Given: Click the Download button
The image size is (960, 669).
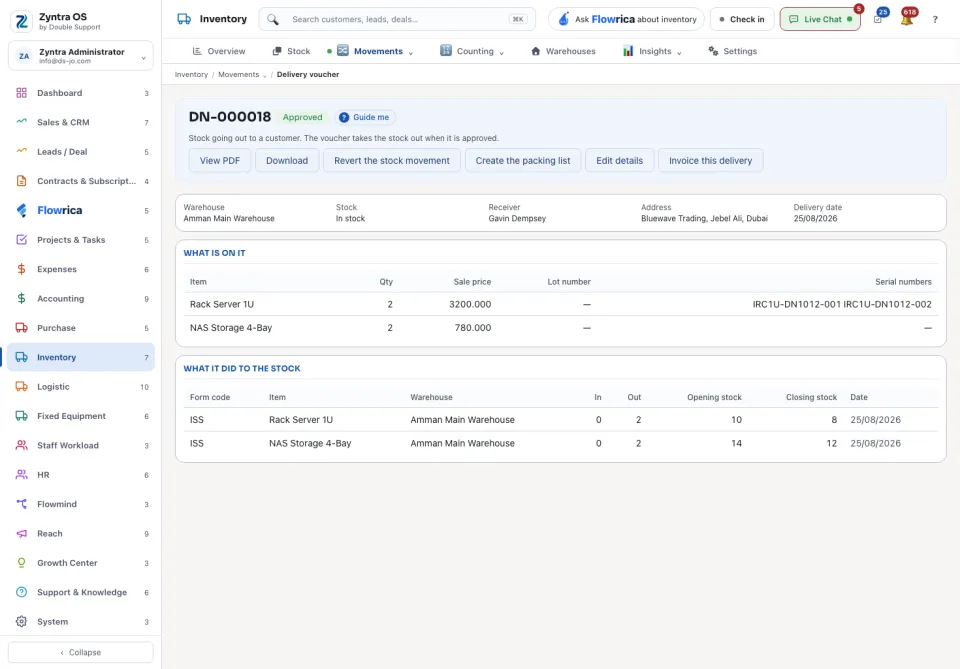Looking at the screenshot, I should pos(287,160).
